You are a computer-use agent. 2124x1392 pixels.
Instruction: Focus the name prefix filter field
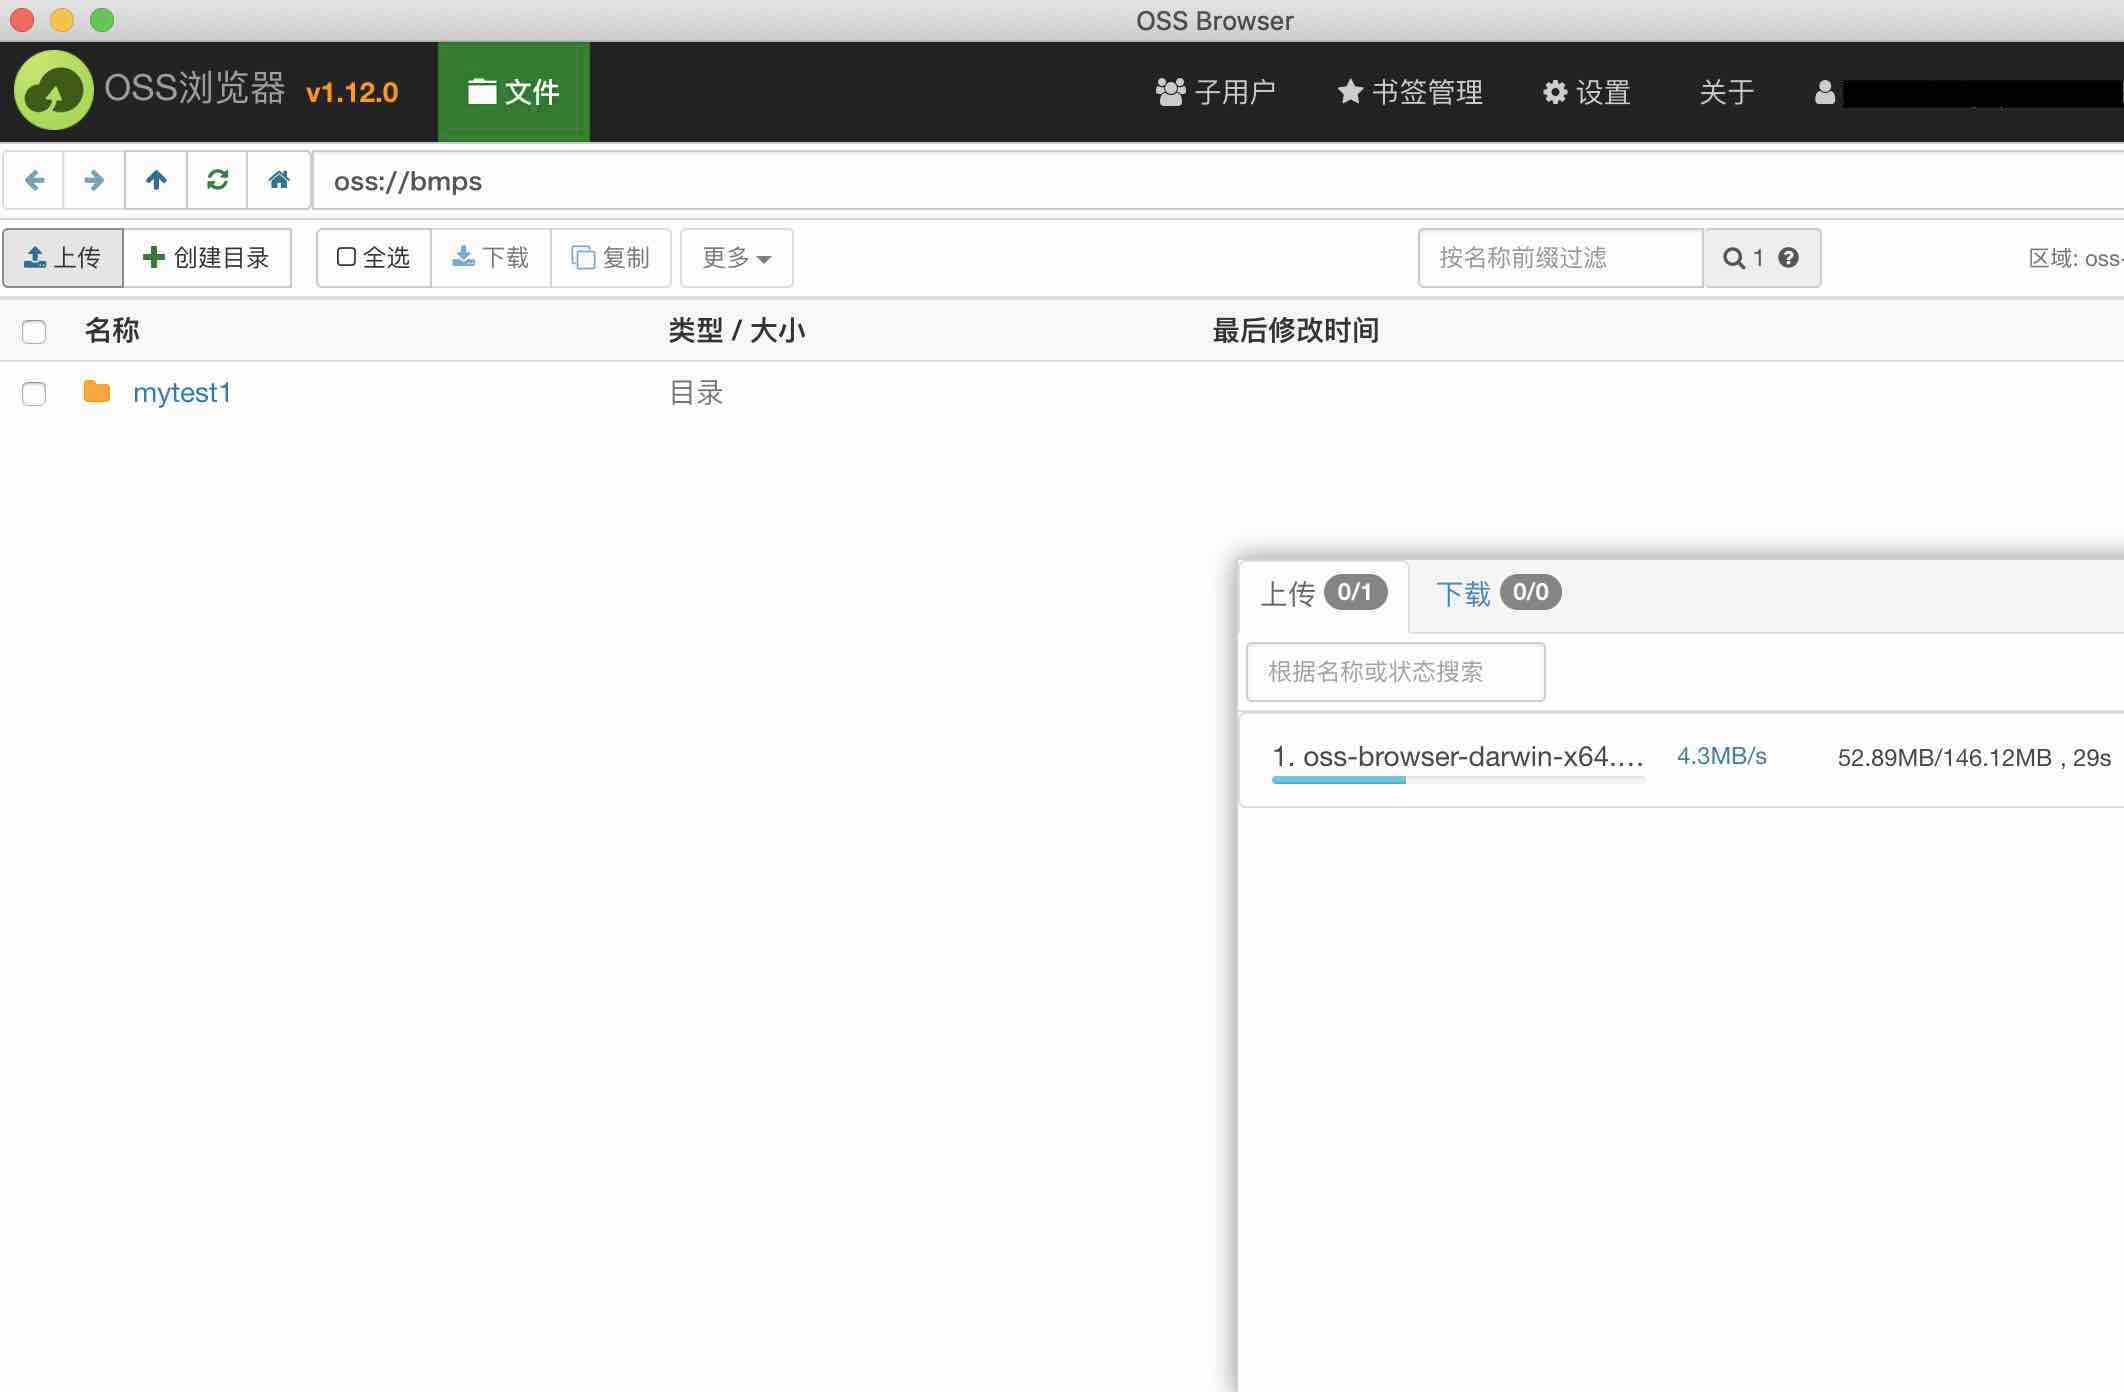[1560, 258]
